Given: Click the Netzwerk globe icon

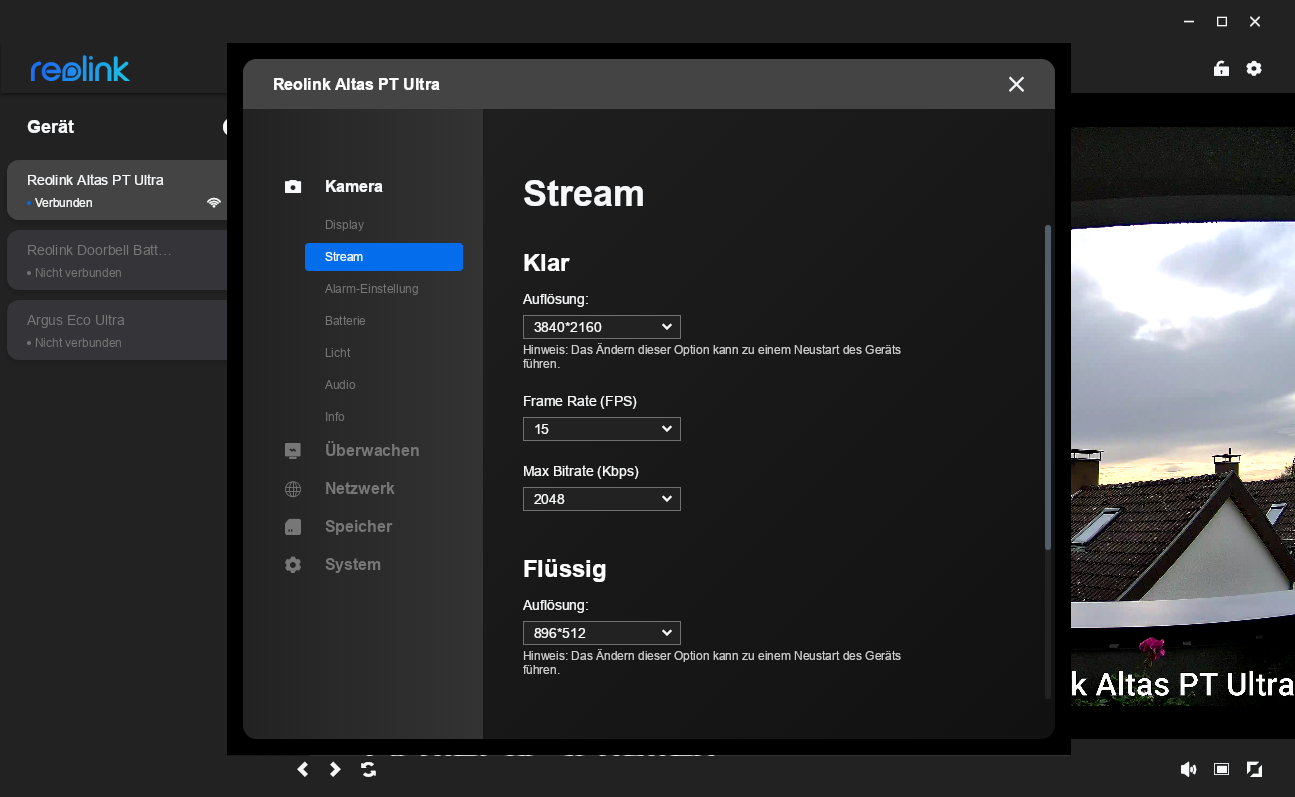Looking at the screenshot, I should (293, 489).
